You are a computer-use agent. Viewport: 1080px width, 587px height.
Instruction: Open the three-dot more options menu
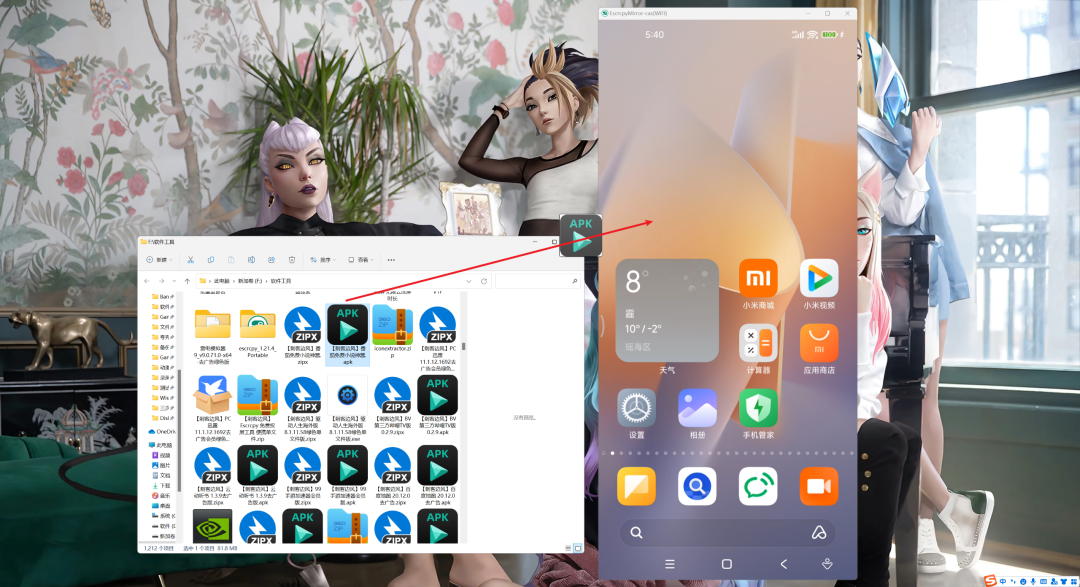[x=391, y=260]
